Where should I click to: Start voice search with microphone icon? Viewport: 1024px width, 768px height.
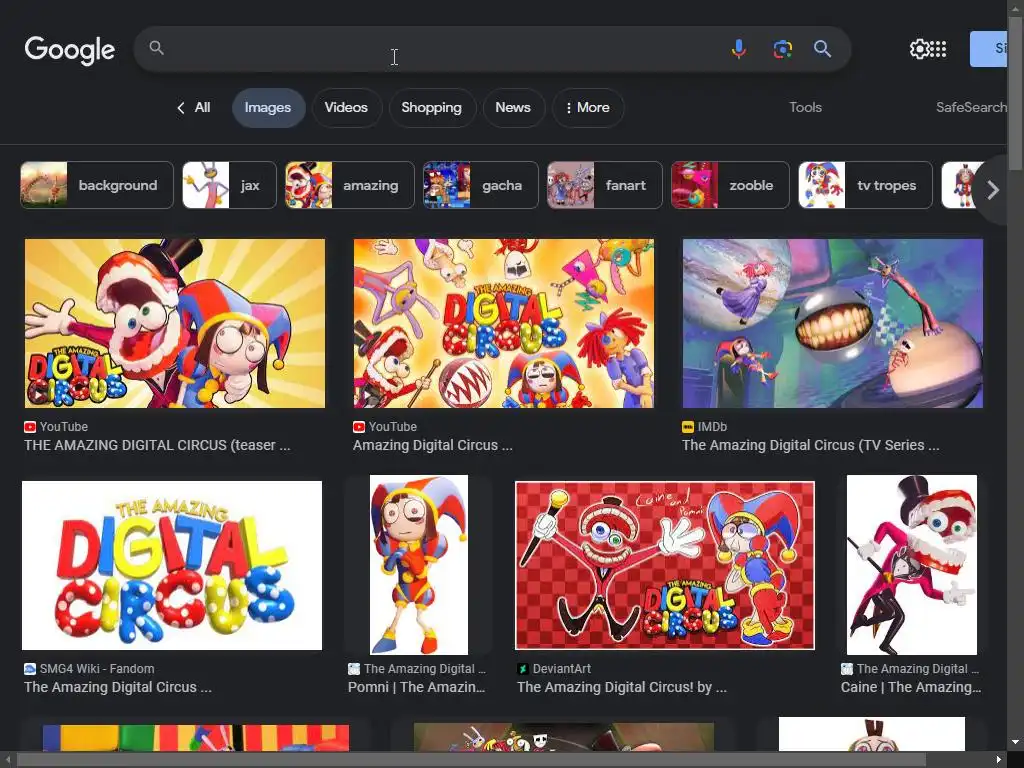[739, 49]
